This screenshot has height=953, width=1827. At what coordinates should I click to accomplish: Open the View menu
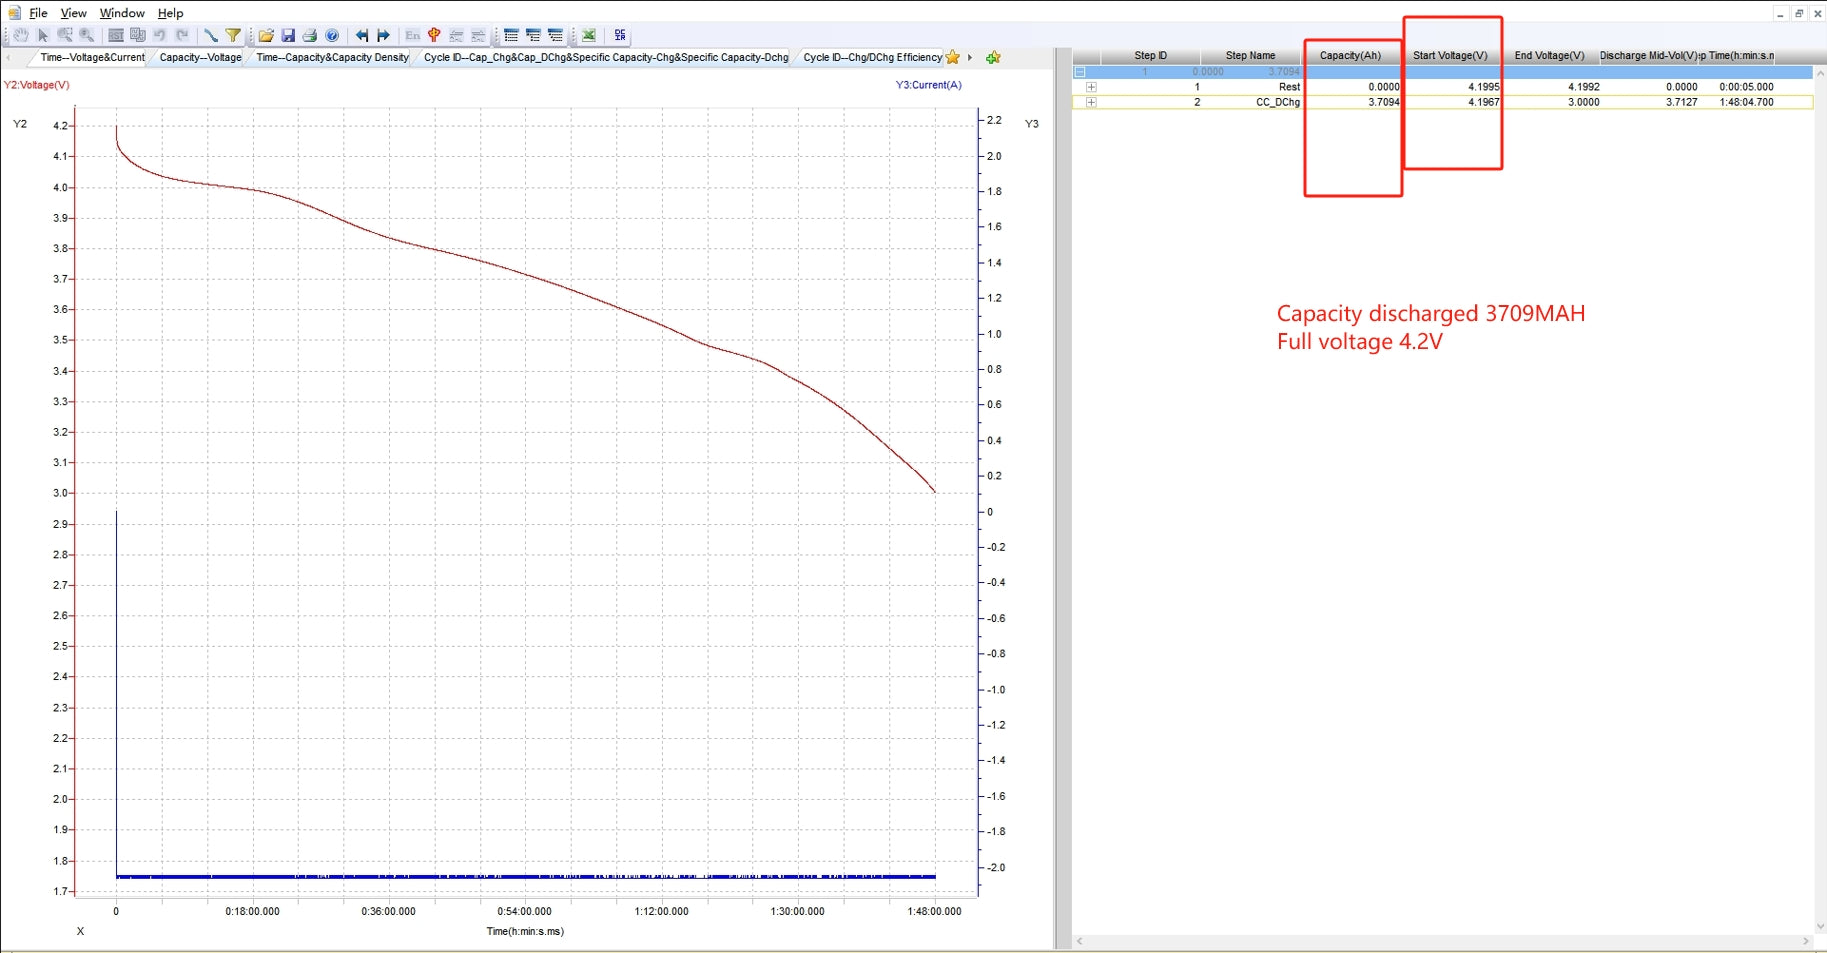[x=73, y=13]
